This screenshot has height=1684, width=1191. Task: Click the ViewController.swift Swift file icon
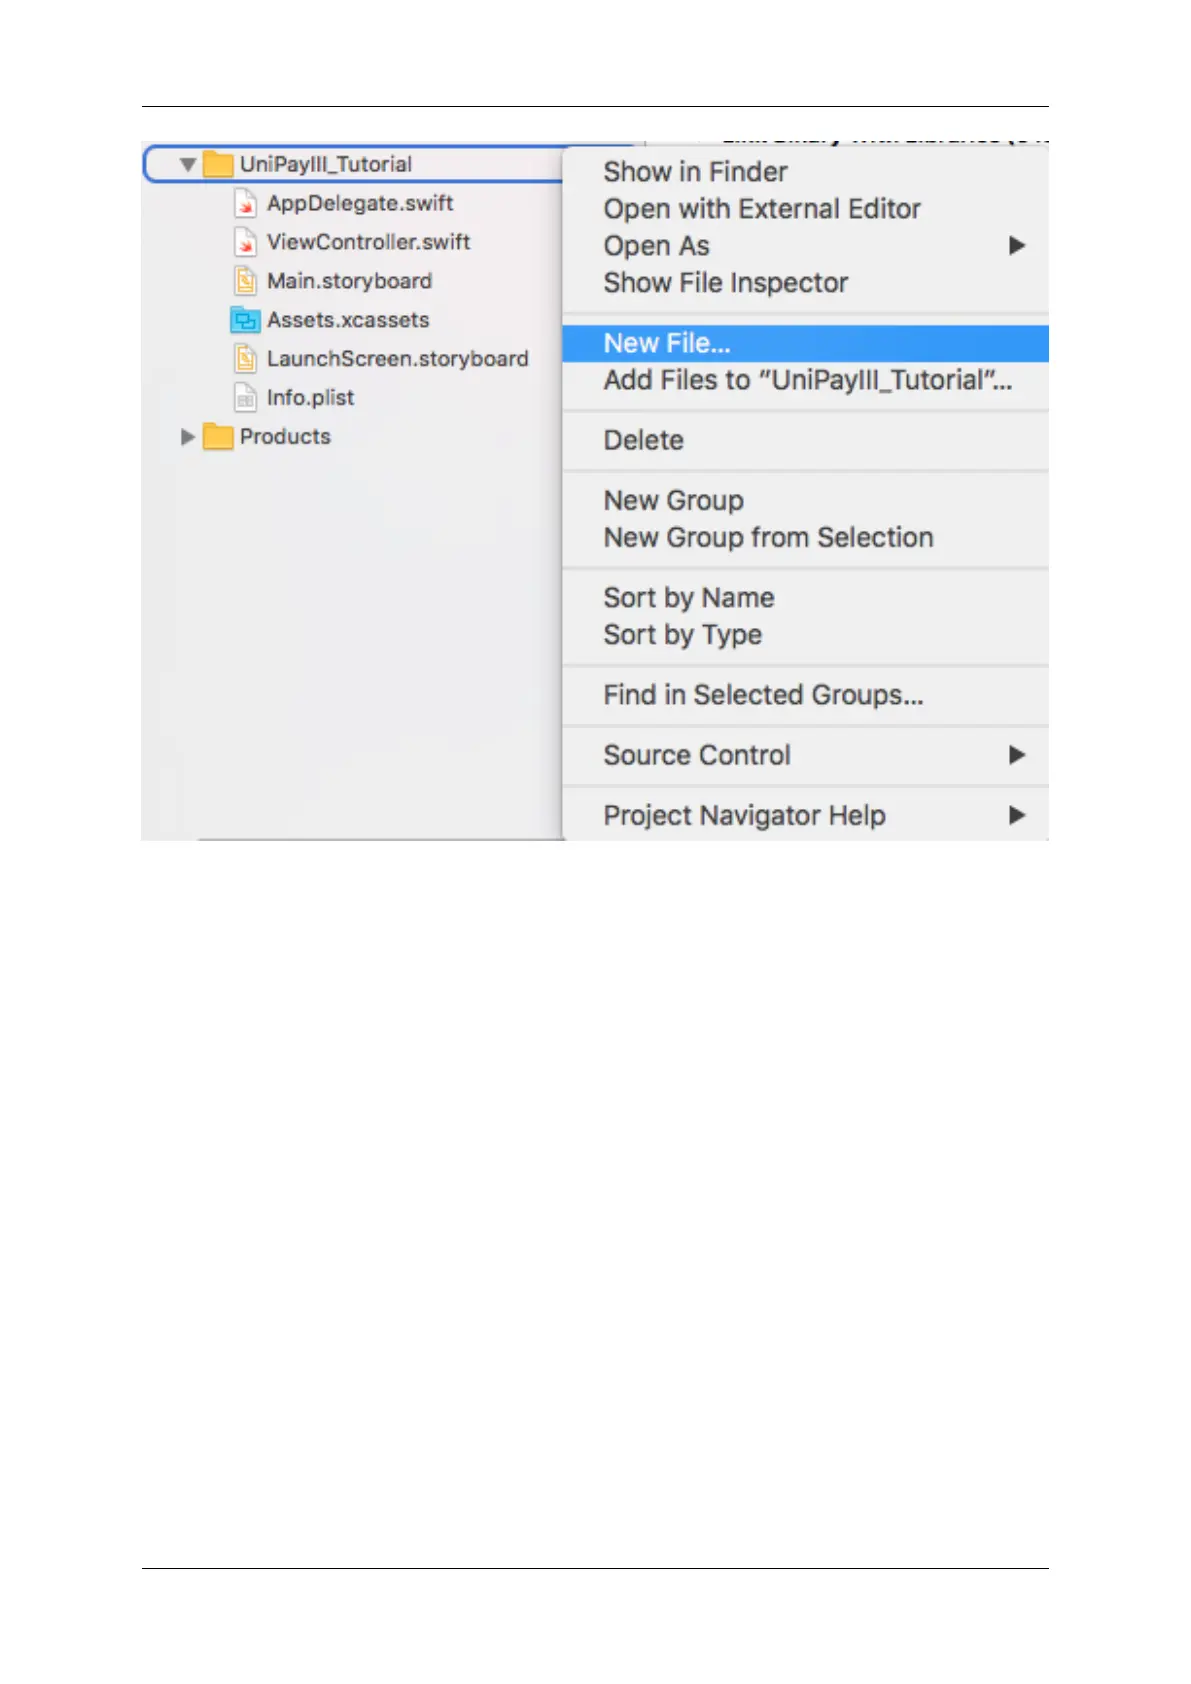tap(245, 242)
